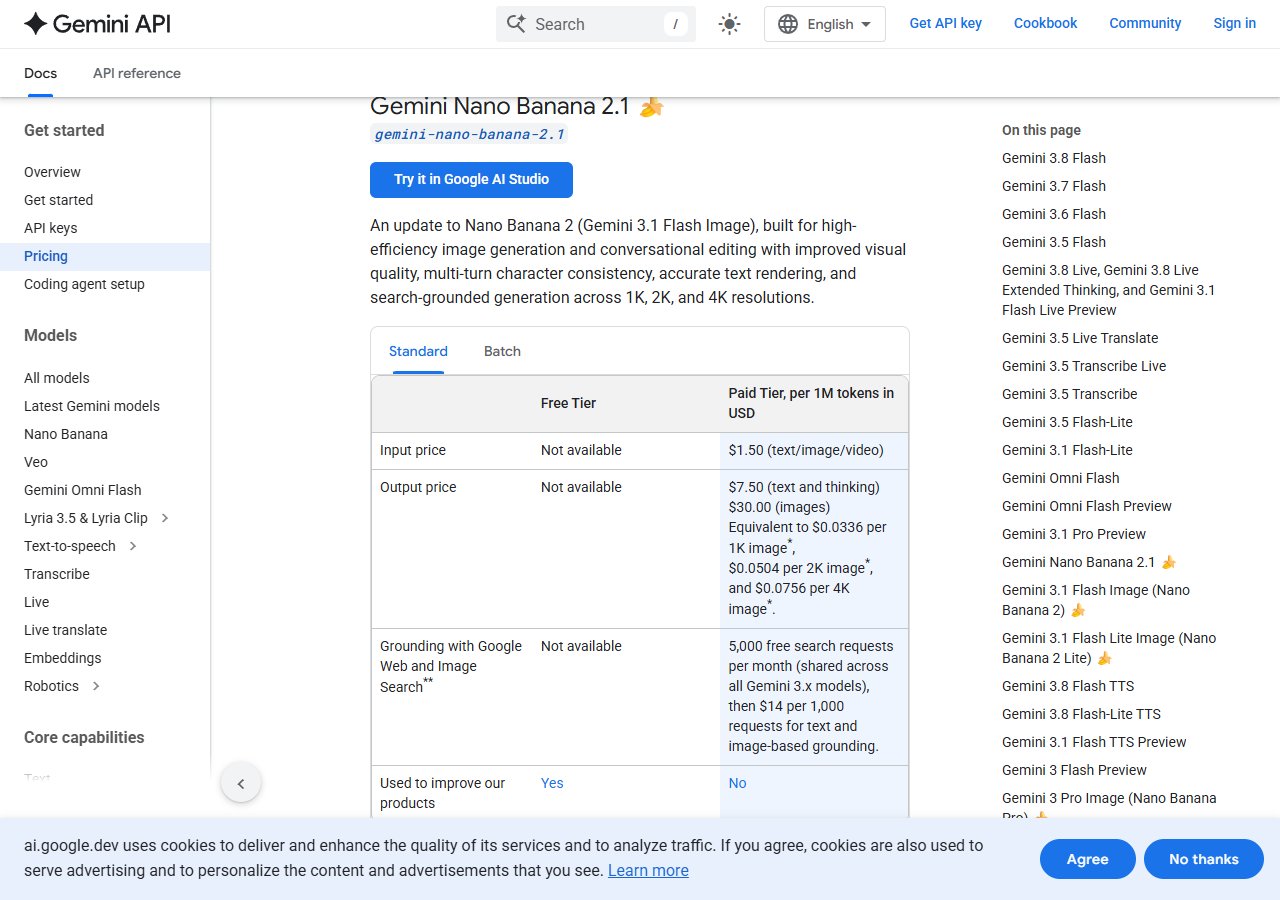Expand the Robotics sidebar section

tap(96, 686)
